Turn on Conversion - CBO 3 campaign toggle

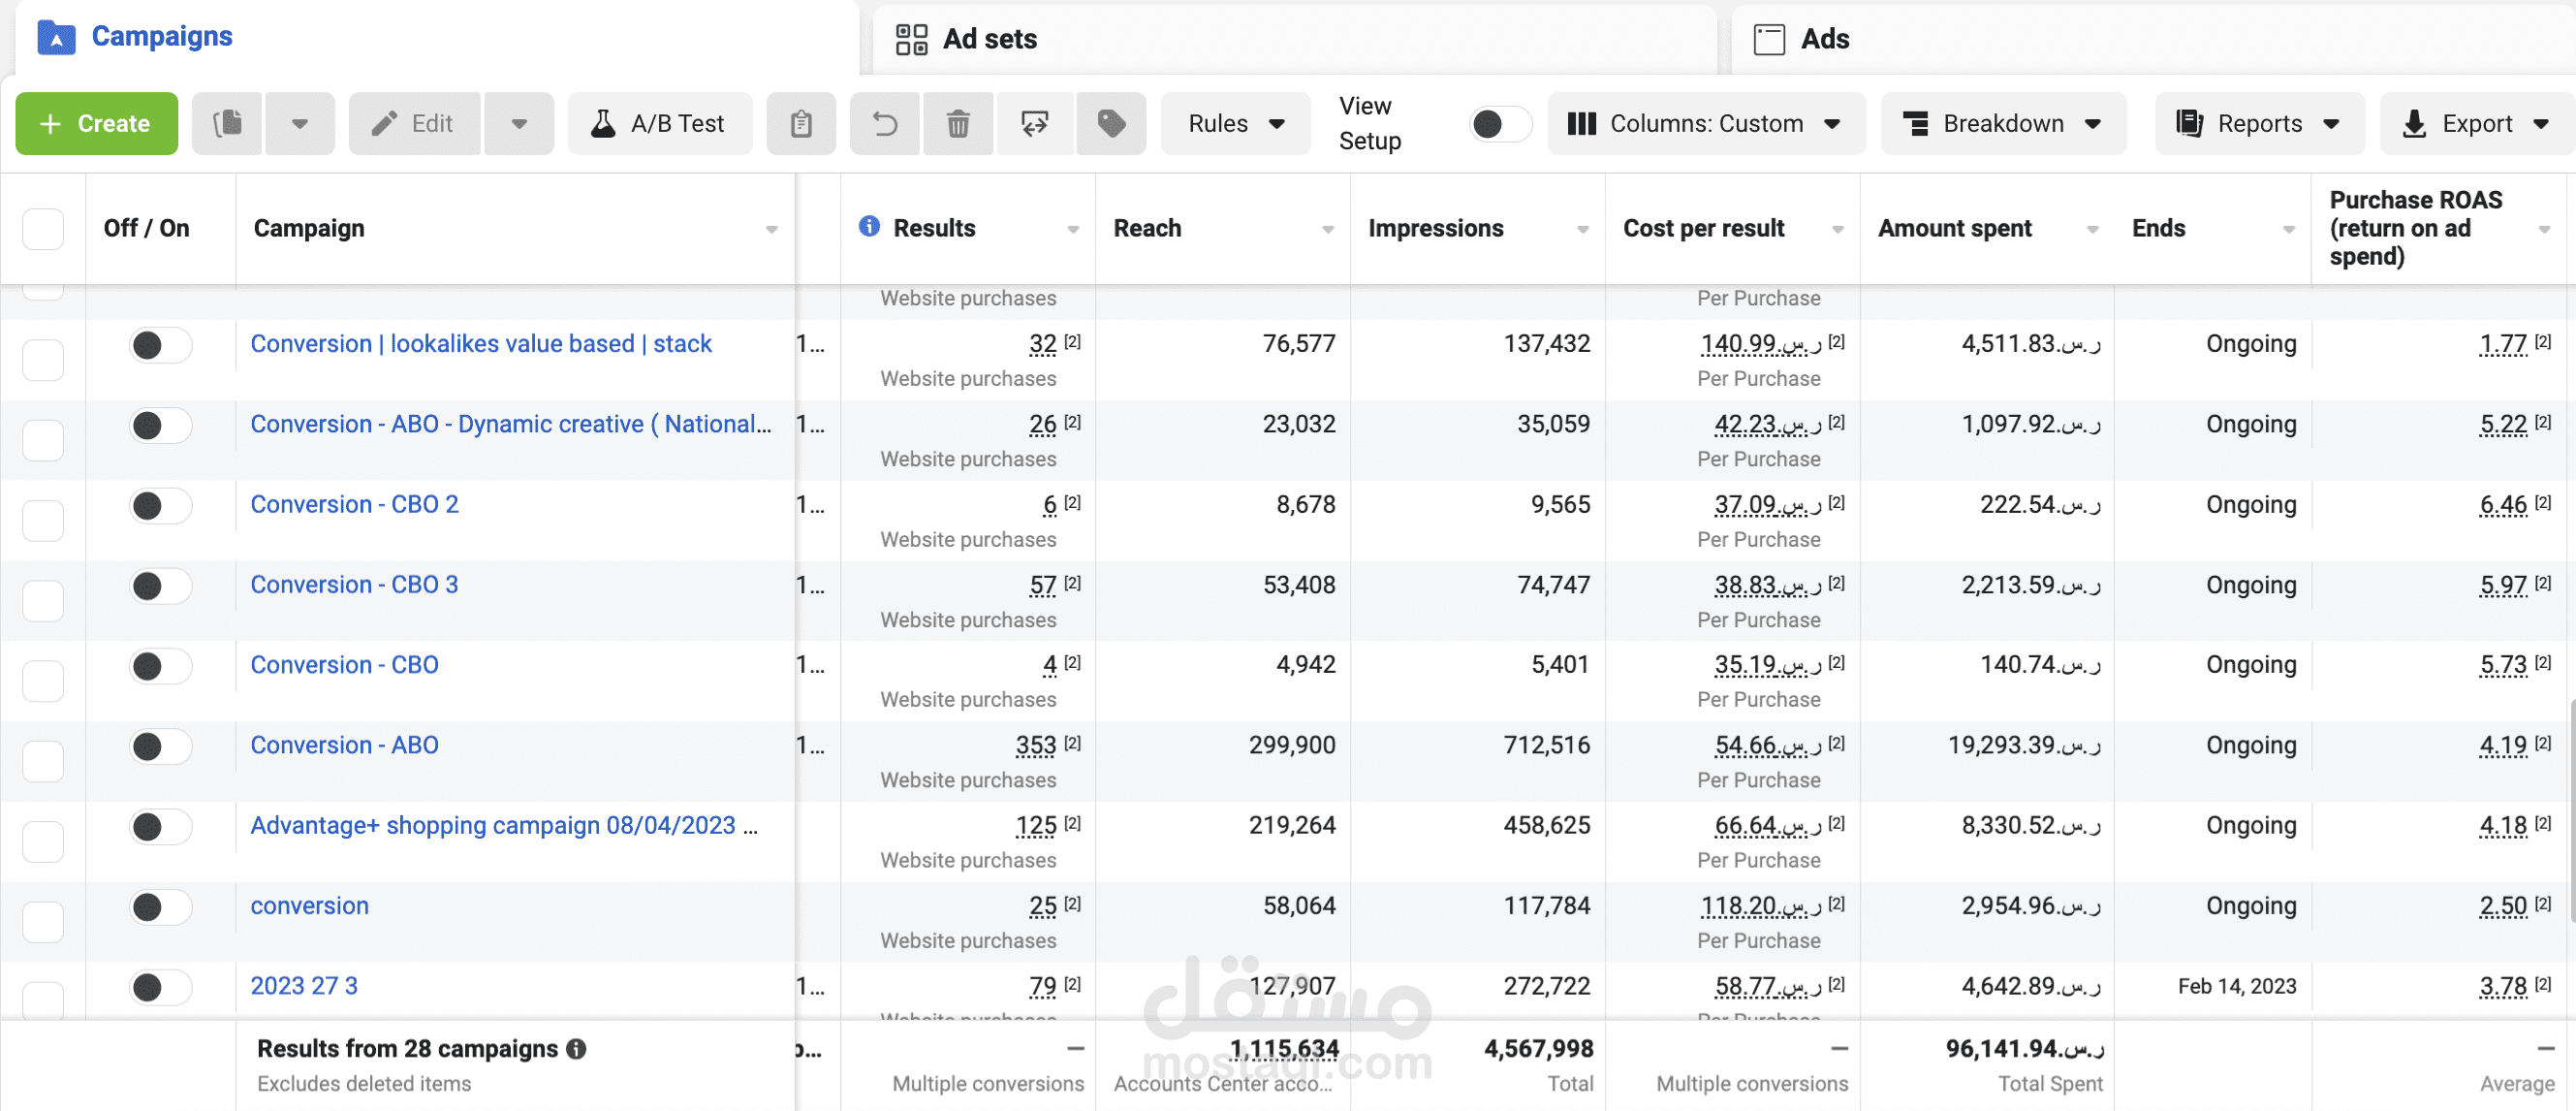coord(160,586)
